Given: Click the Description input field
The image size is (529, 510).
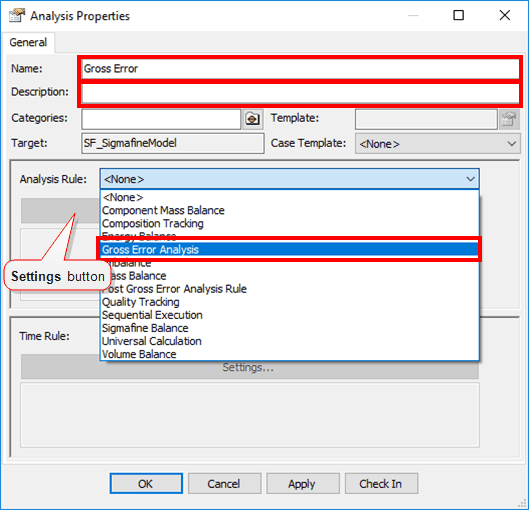Looking at the screenshot, I should click(300, 93).
